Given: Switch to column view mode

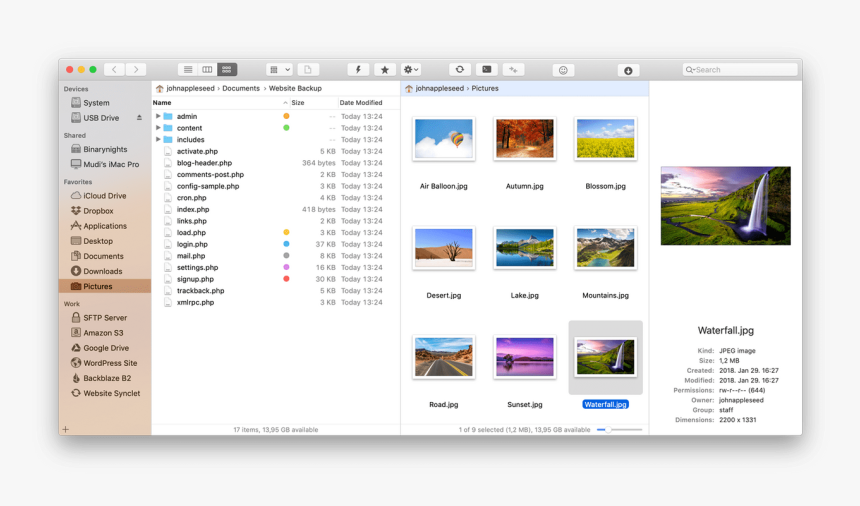Looking at the screenshot, I should pyautogui.click(x=207, y=70).
